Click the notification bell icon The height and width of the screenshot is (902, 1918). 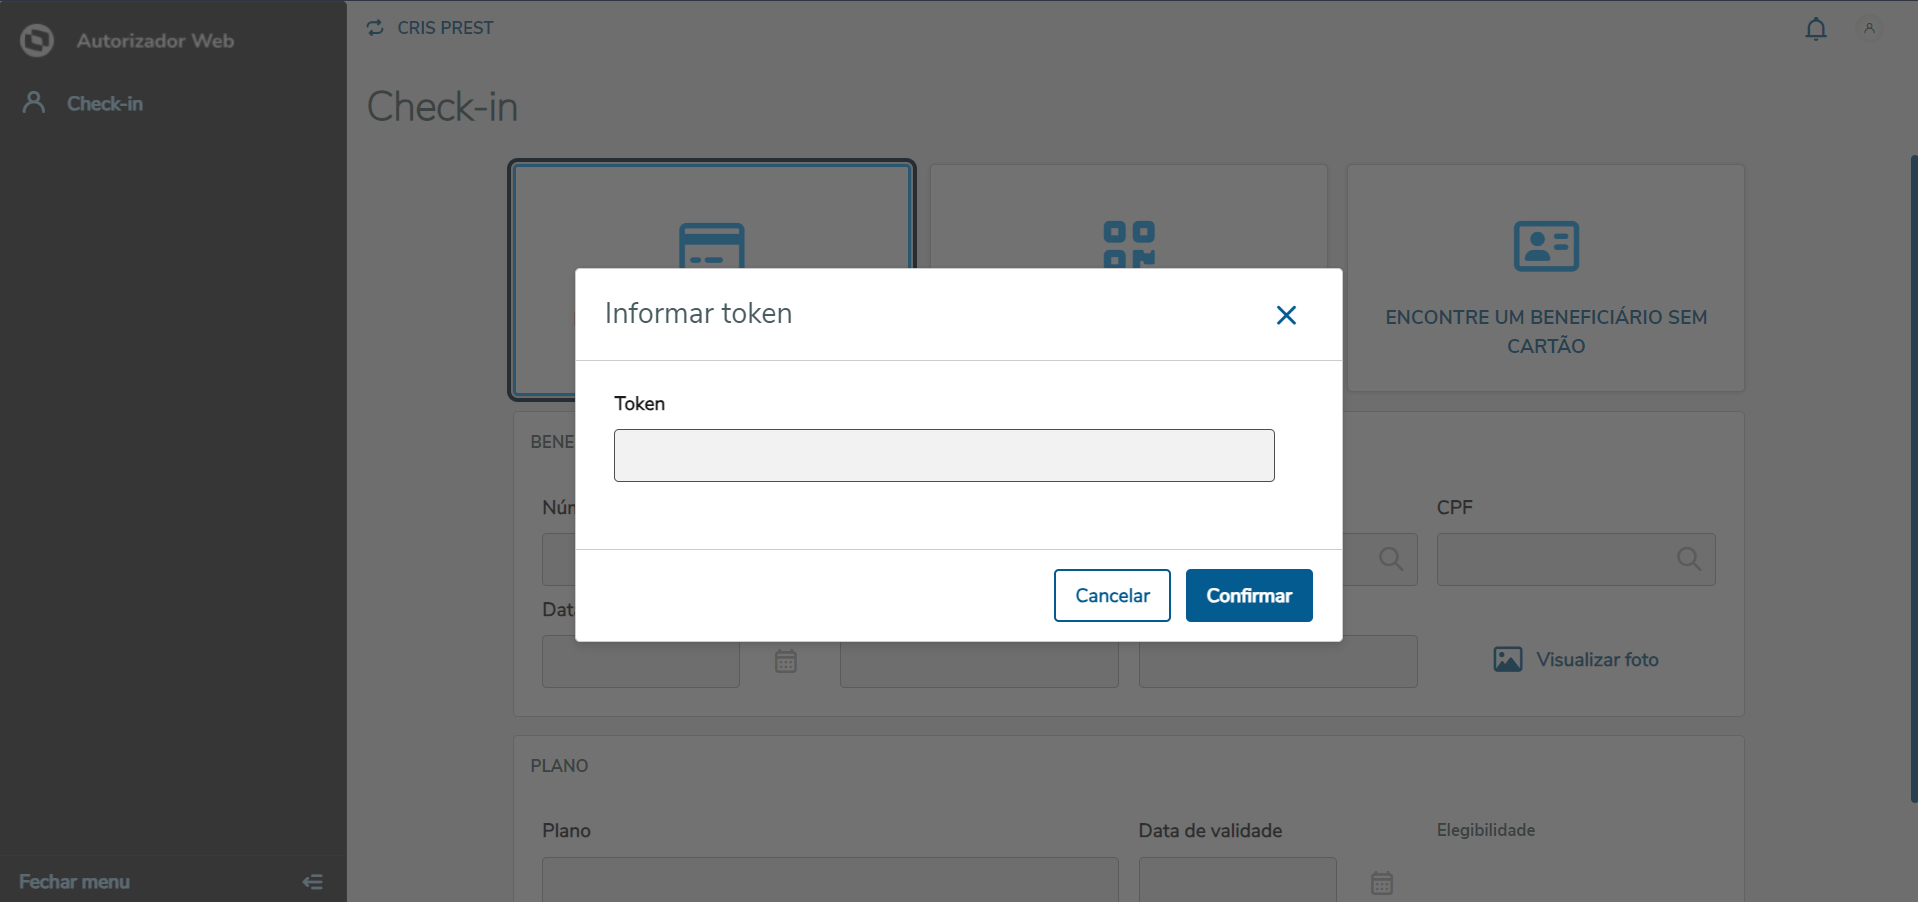(1815, 29)
